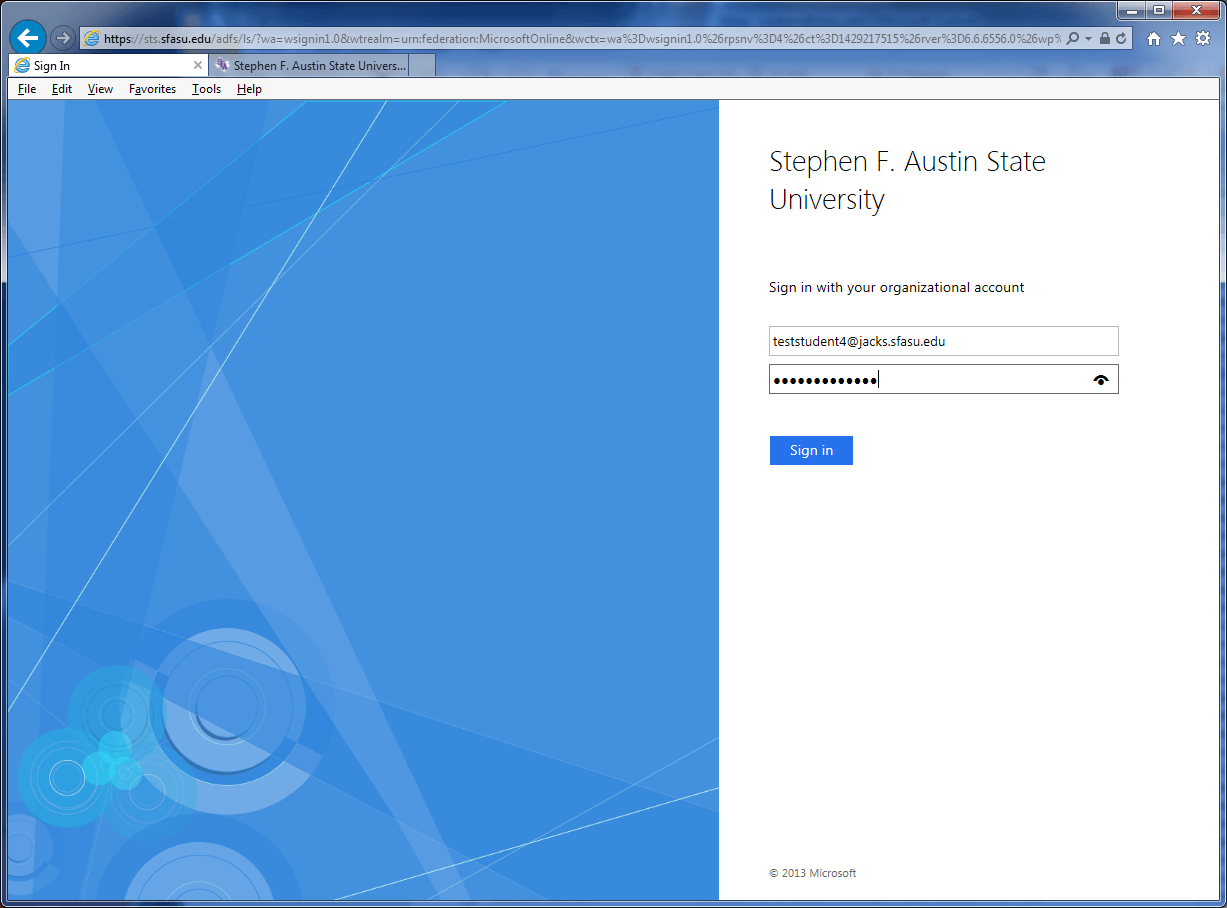Switch to Stephen F. Austin State University tab
Screen dimensions: 1227x908
coord(310,66)
